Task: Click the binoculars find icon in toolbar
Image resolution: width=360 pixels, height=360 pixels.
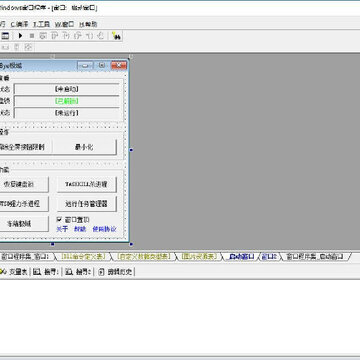Action: (116, 36)
